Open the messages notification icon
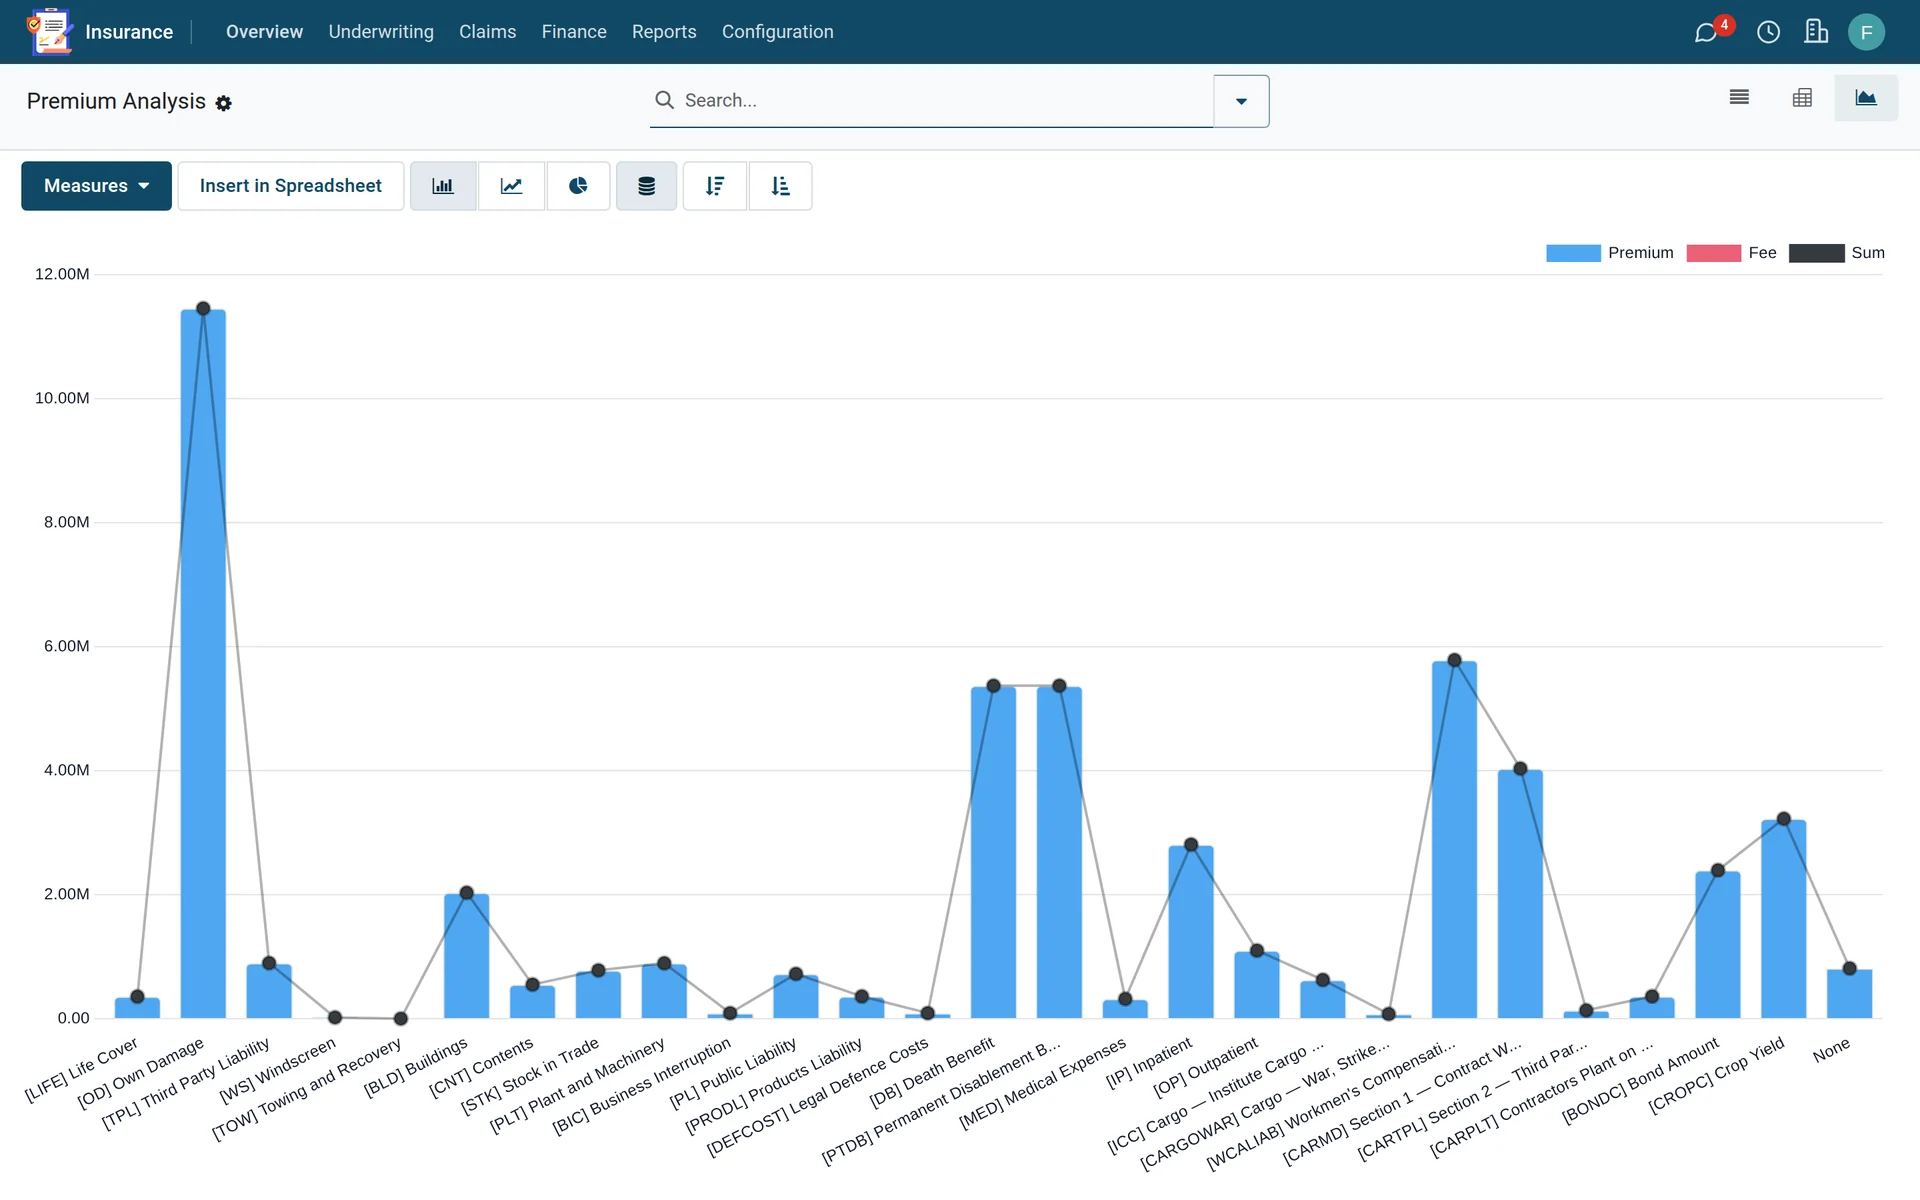Viewport: 1920px width, 1200px height. pos(1706,32)
